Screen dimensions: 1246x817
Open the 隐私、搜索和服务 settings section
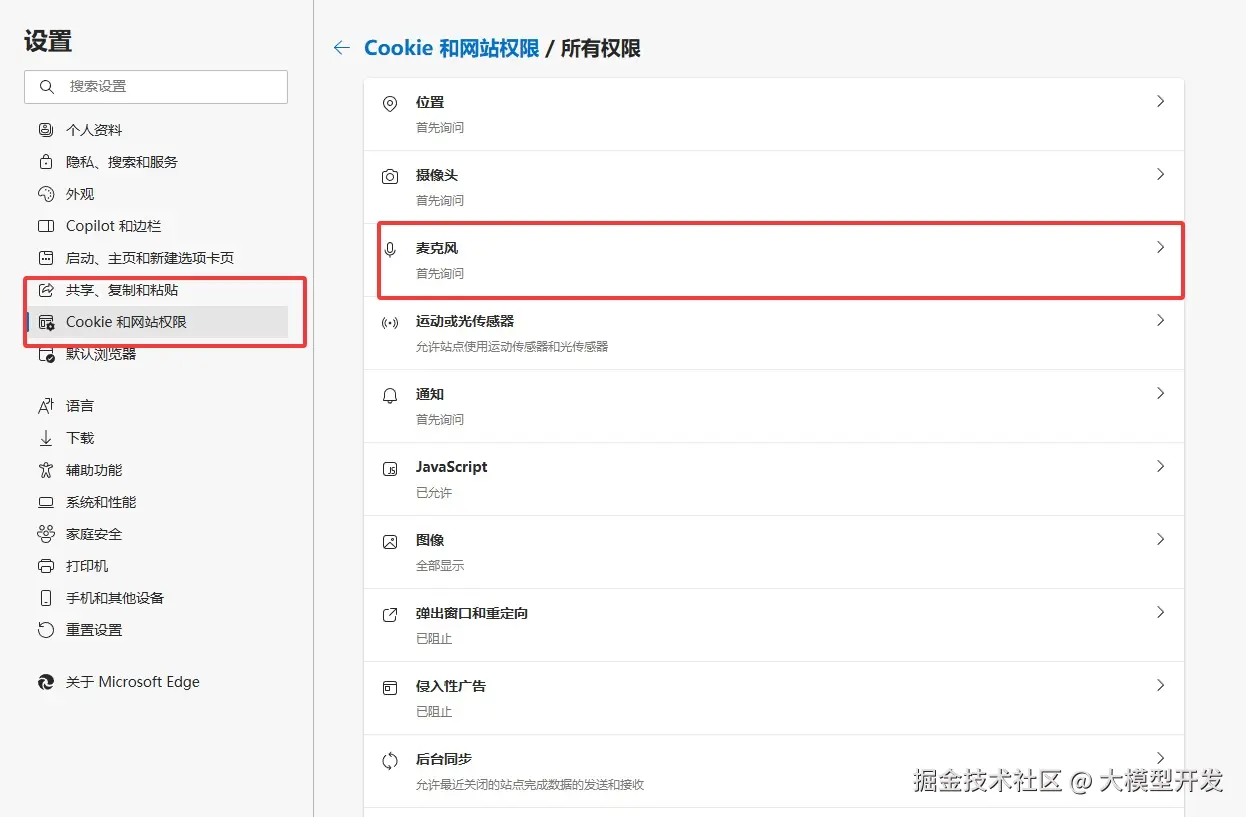tap(121, 162)
